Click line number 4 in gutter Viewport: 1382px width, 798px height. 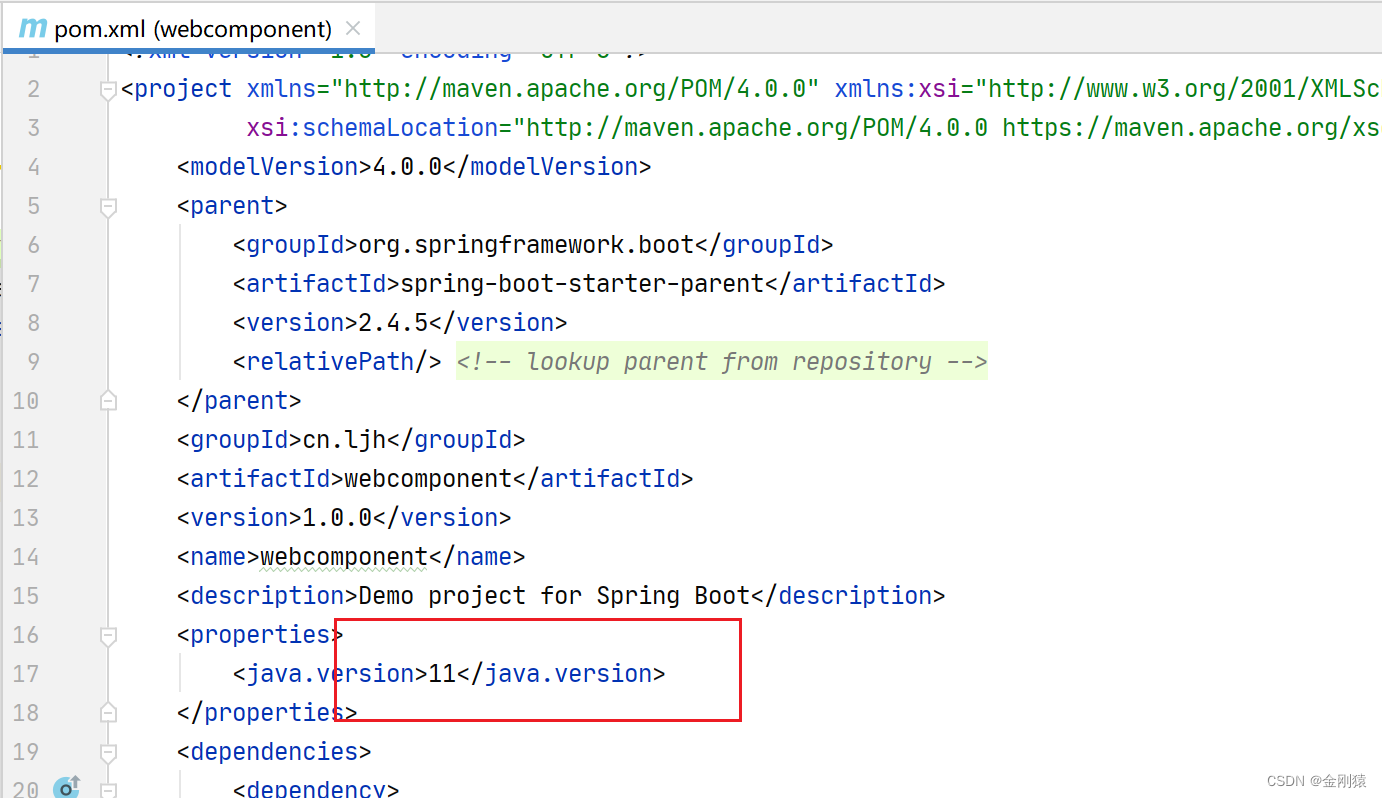coord(34,167)
